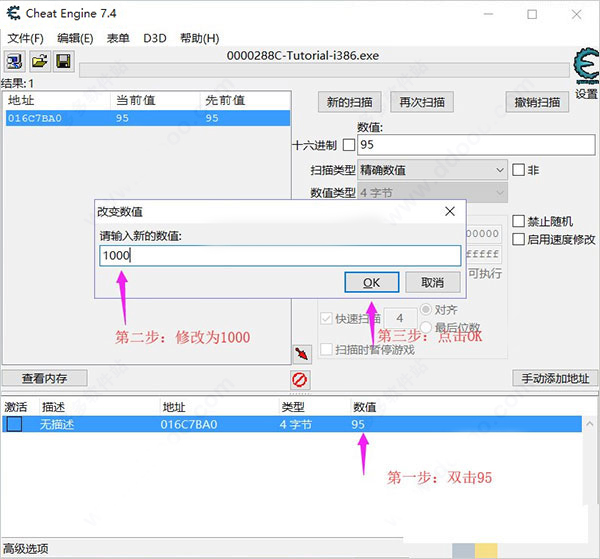Click the fast scan alignment field showing 4
This screenshot has height=559, width=600.
coord(400,318)
